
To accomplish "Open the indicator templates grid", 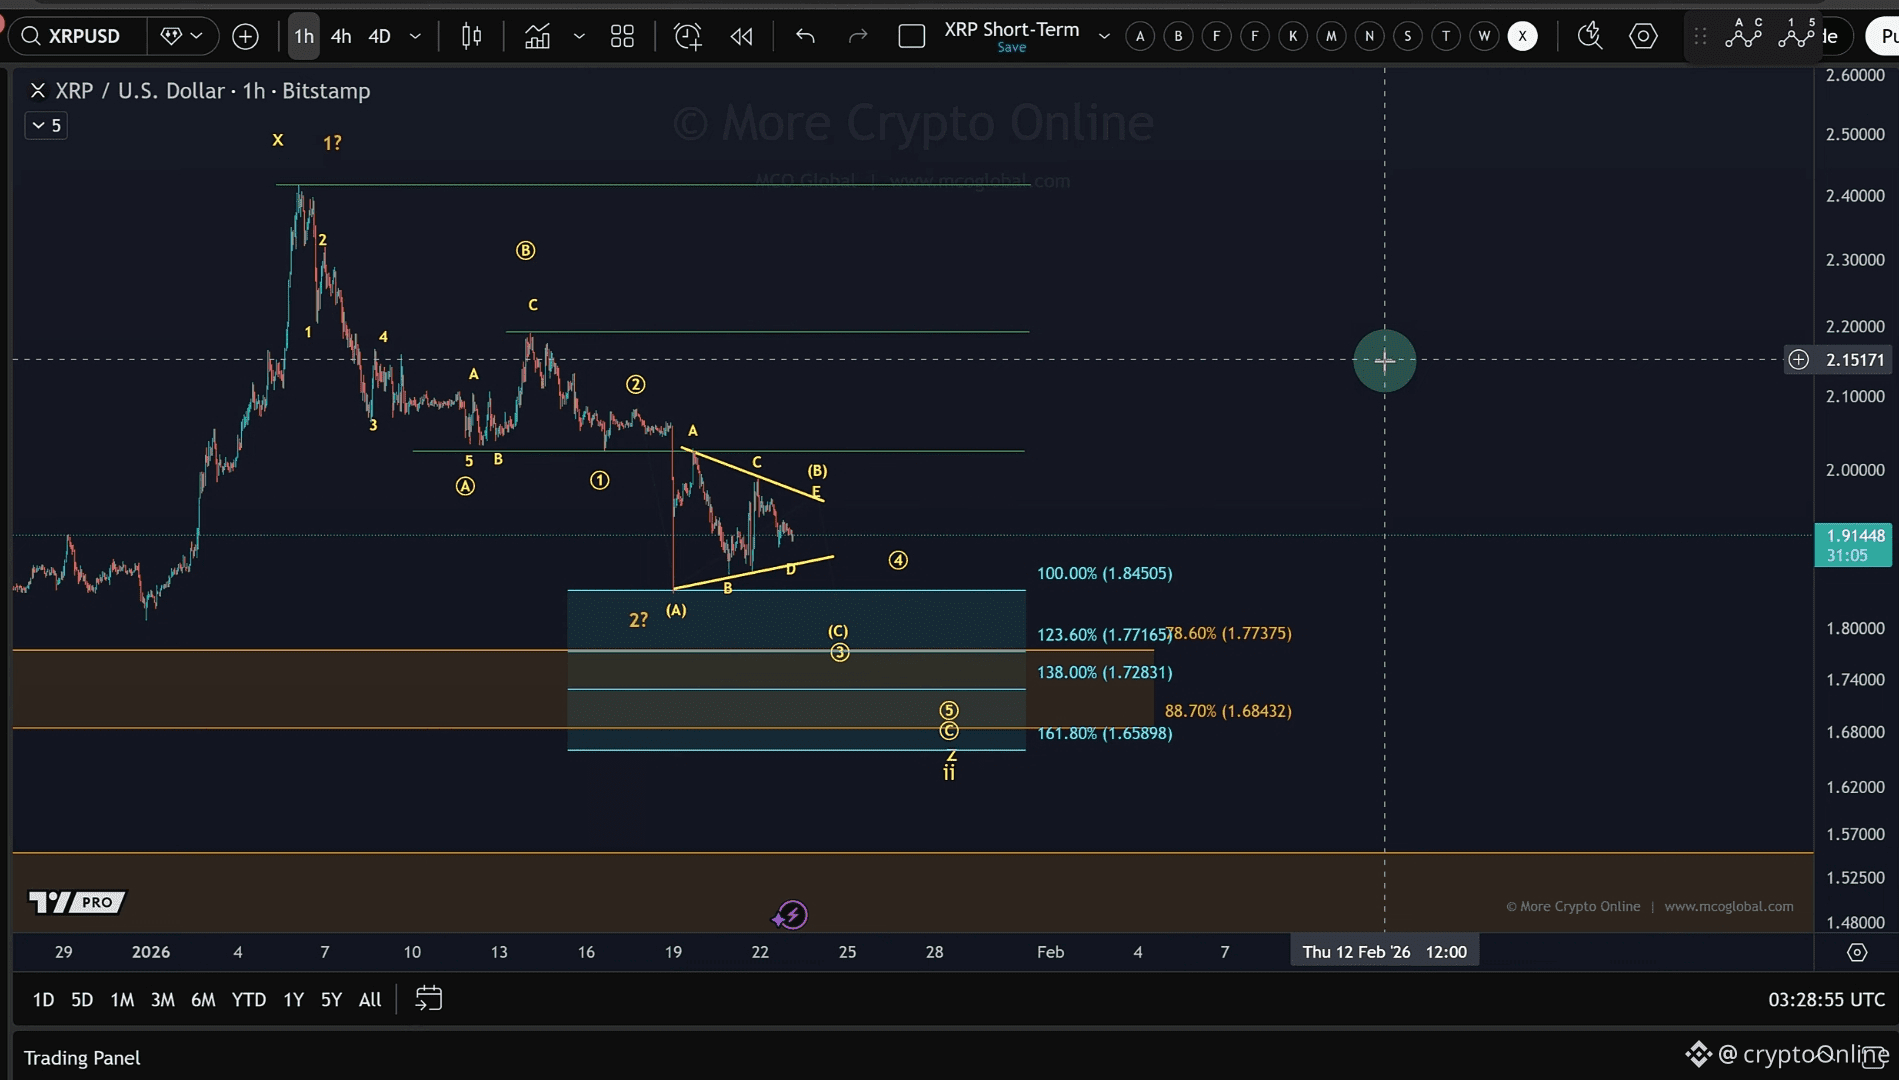I will click(x=622, y=37).
